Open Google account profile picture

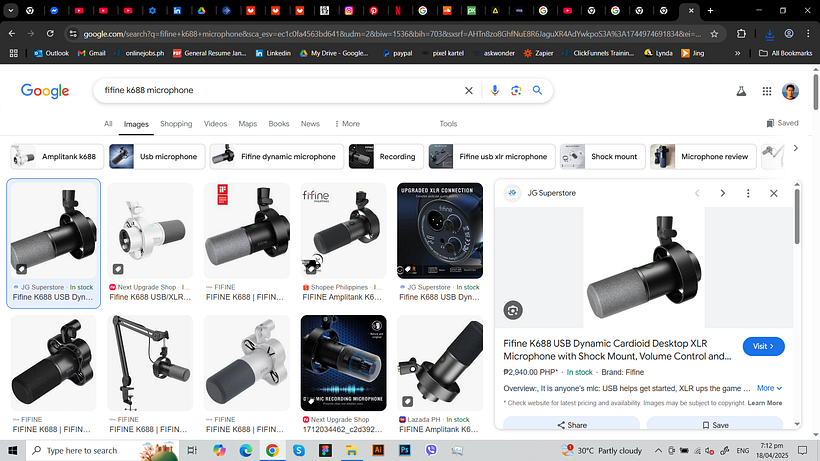tap(790, 91)
